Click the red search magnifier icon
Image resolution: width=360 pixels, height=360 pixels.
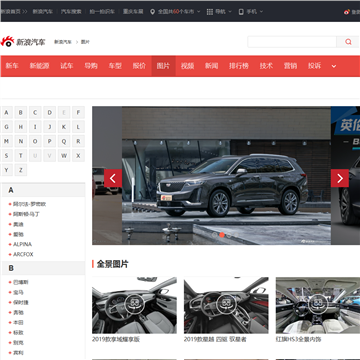348,42
